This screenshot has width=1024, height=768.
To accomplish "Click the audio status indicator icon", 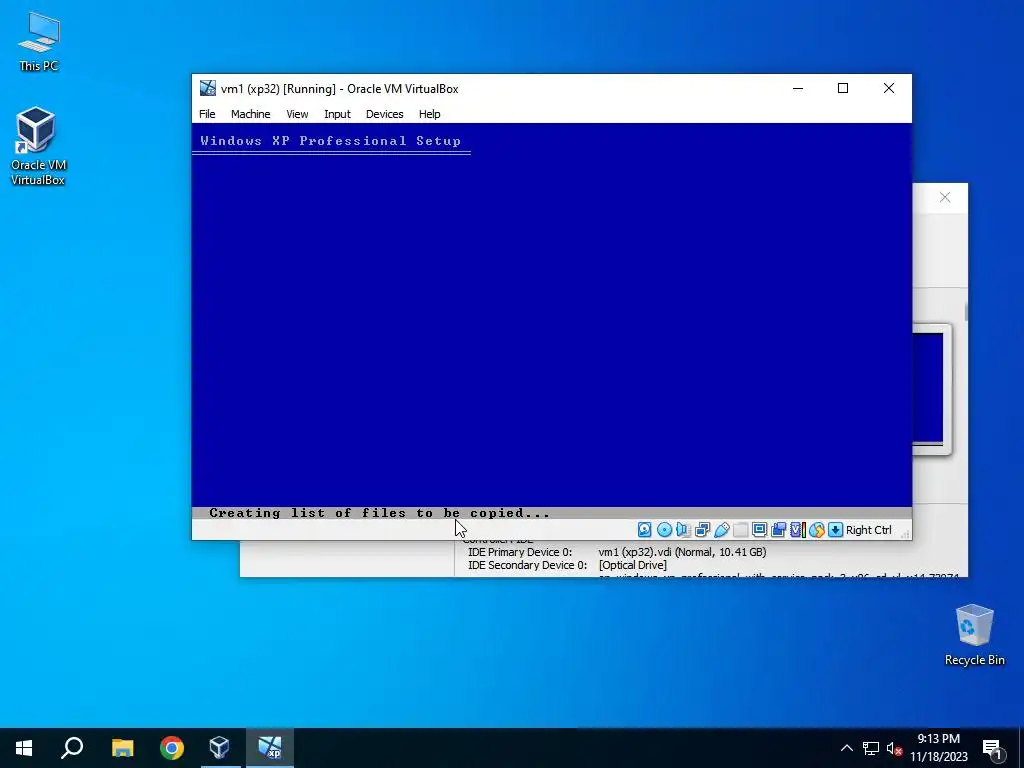I will pos(683,530).
